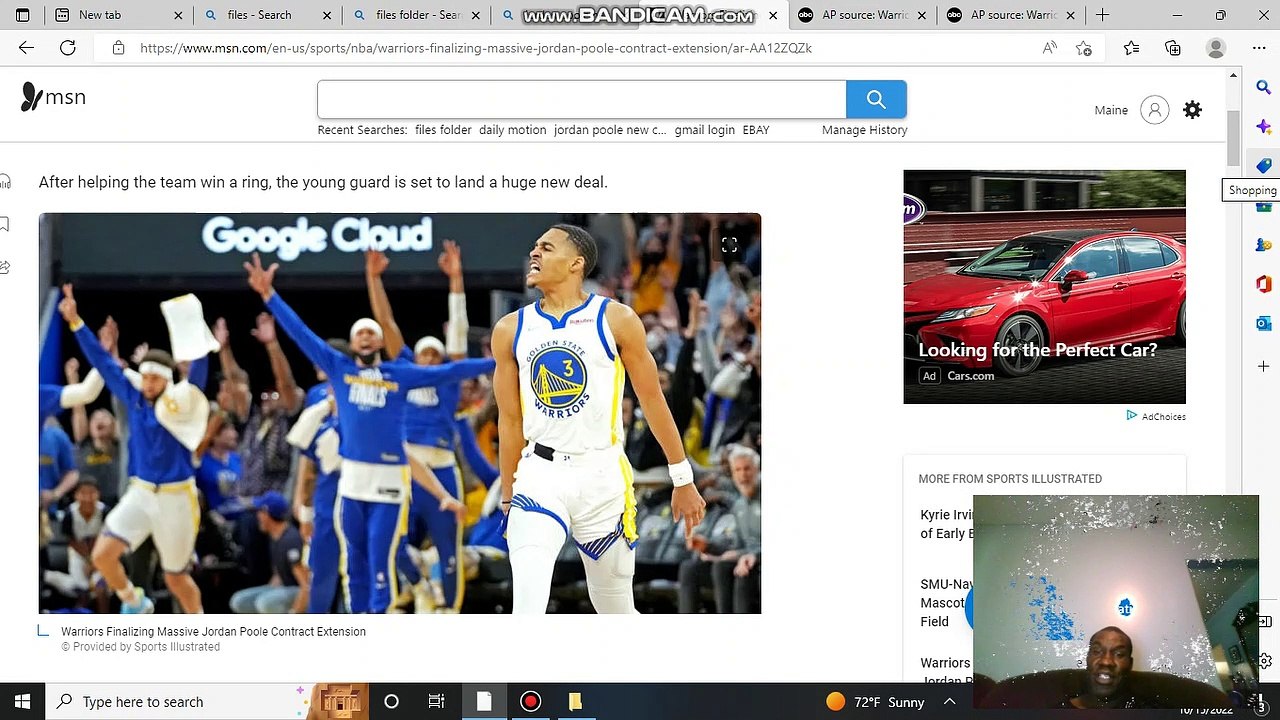Open Task View icon on taskbar
Screen dimensions: 1280x720
pos(436,701)
